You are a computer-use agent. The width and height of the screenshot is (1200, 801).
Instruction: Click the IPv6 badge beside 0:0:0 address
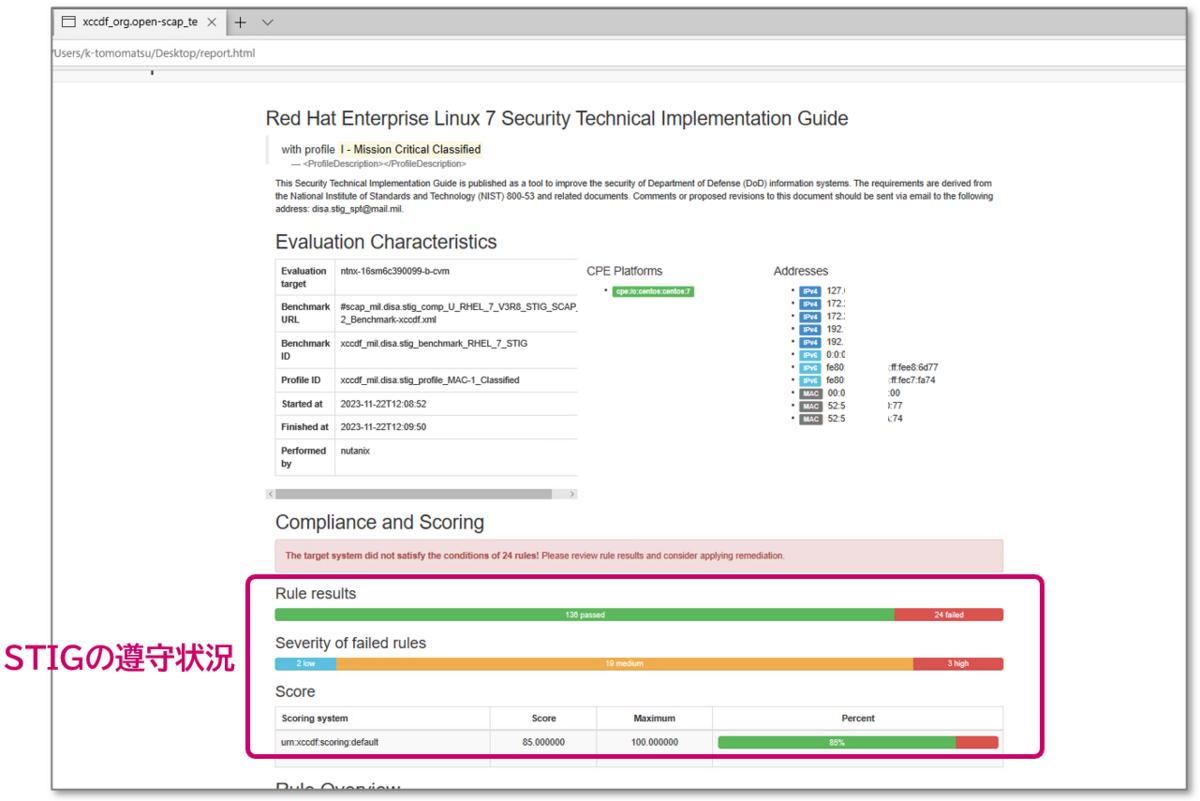coord(810,355)
